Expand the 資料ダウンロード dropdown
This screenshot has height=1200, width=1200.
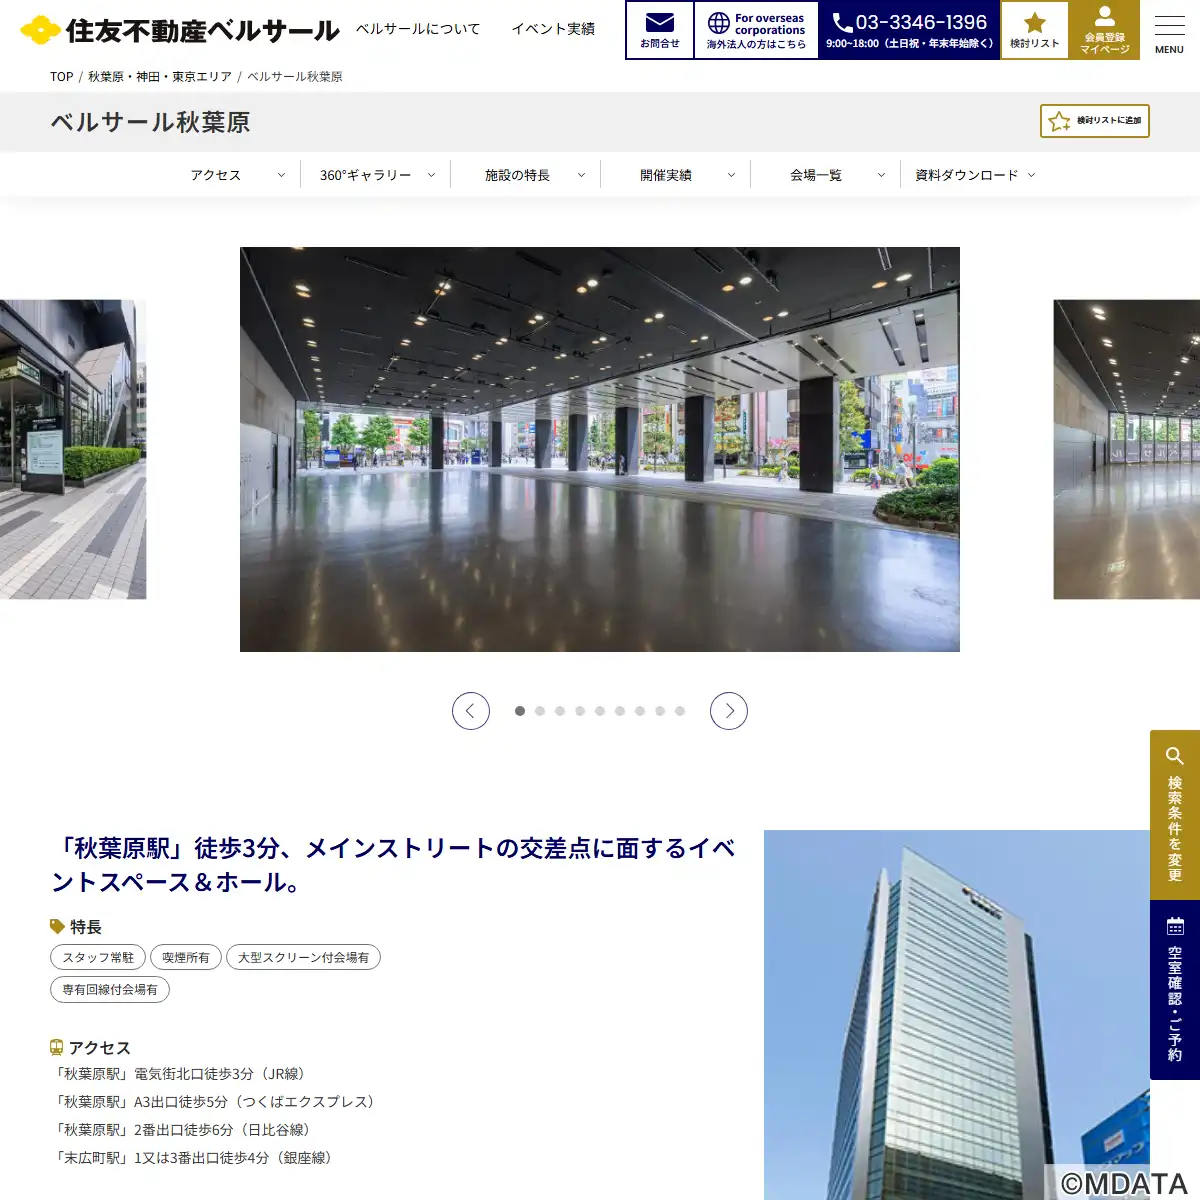coord(975,175)
